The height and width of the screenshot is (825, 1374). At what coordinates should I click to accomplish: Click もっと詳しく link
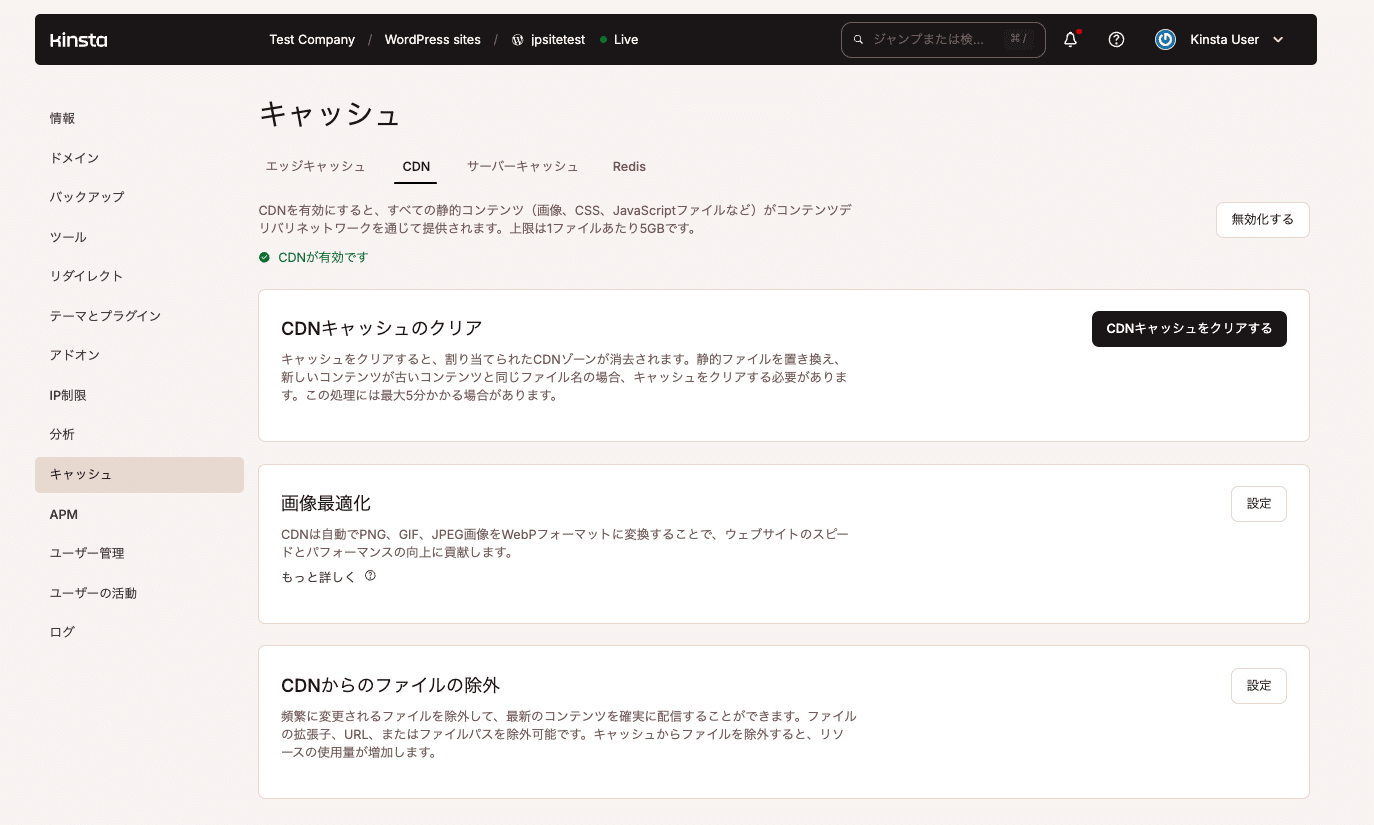tap(319, 577)
